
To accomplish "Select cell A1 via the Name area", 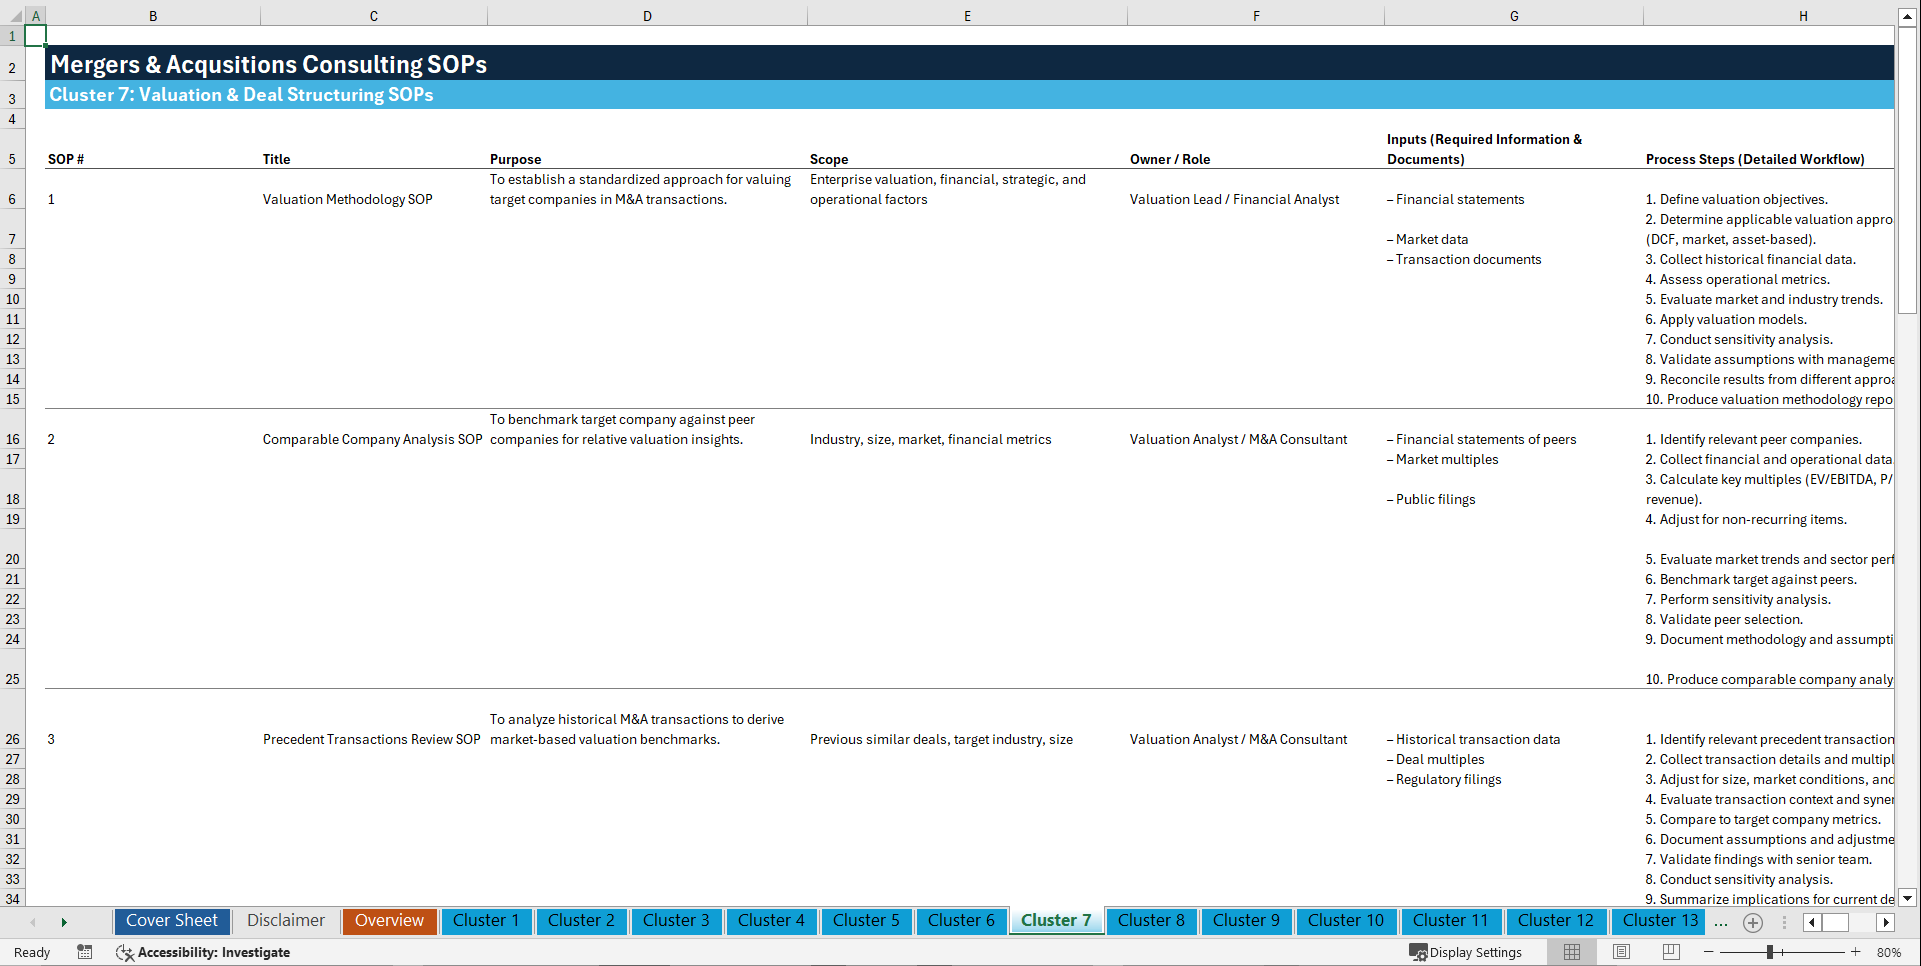I will pyautogui.click(x=35, y=35).
